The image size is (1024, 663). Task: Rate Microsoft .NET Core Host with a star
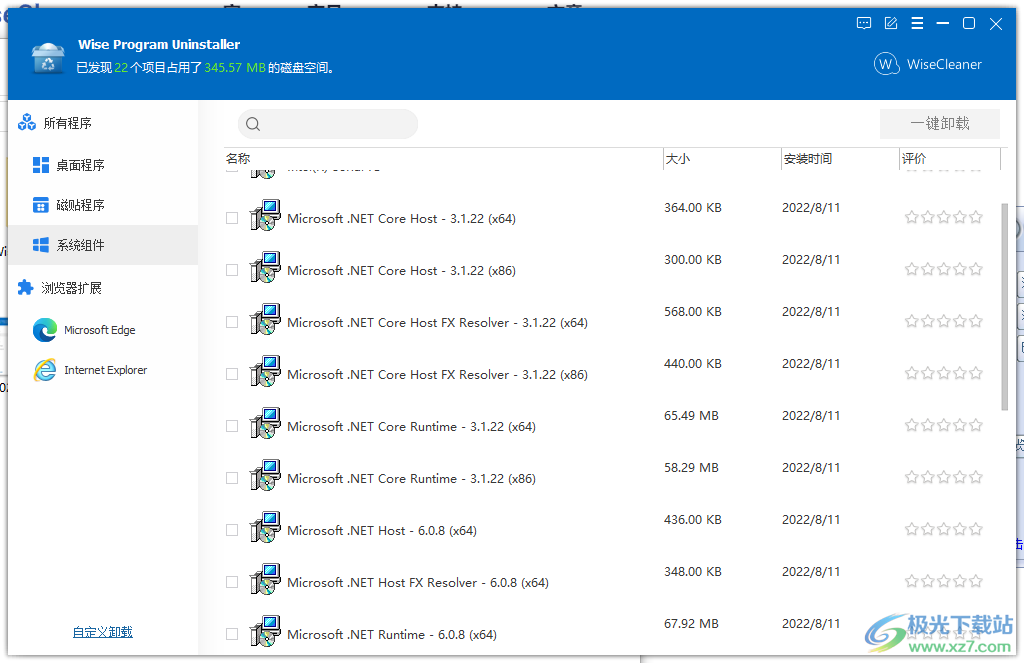coord(911,216)
